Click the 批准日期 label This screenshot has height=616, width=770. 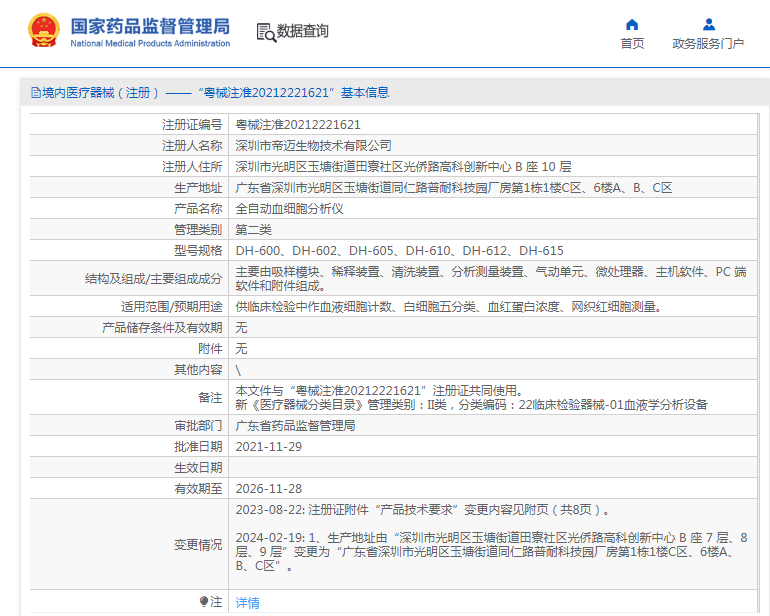pyautogui.click(x=198, y=447)
